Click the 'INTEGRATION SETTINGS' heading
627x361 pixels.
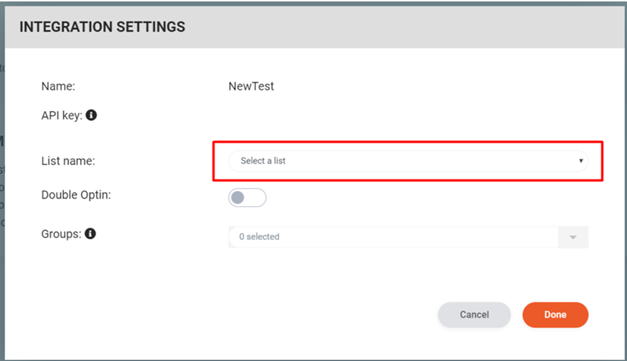tap(102, 27)
